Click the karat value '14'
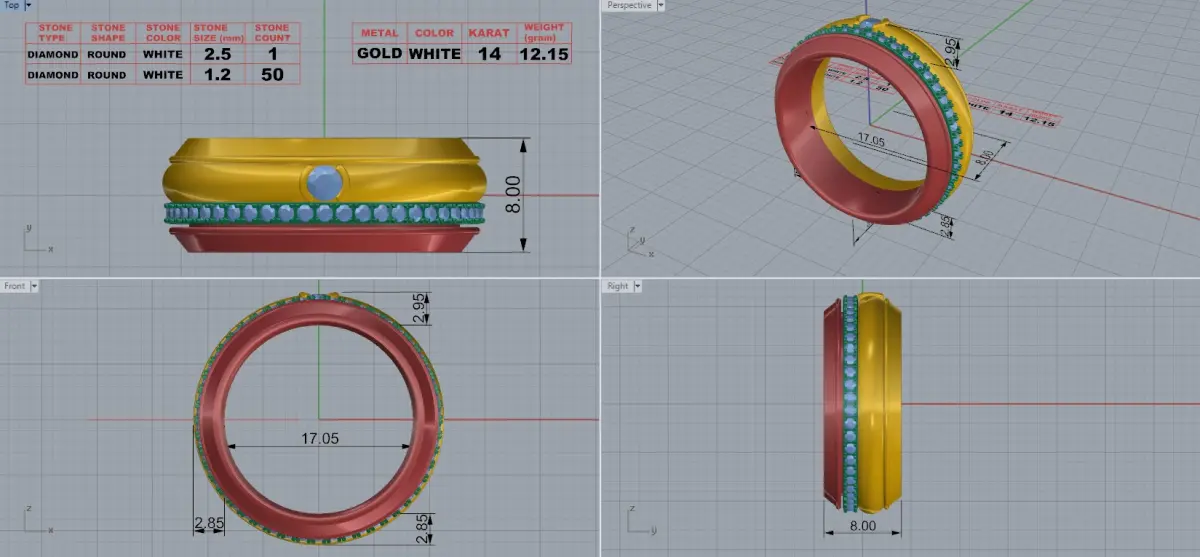 coord(489,54)
